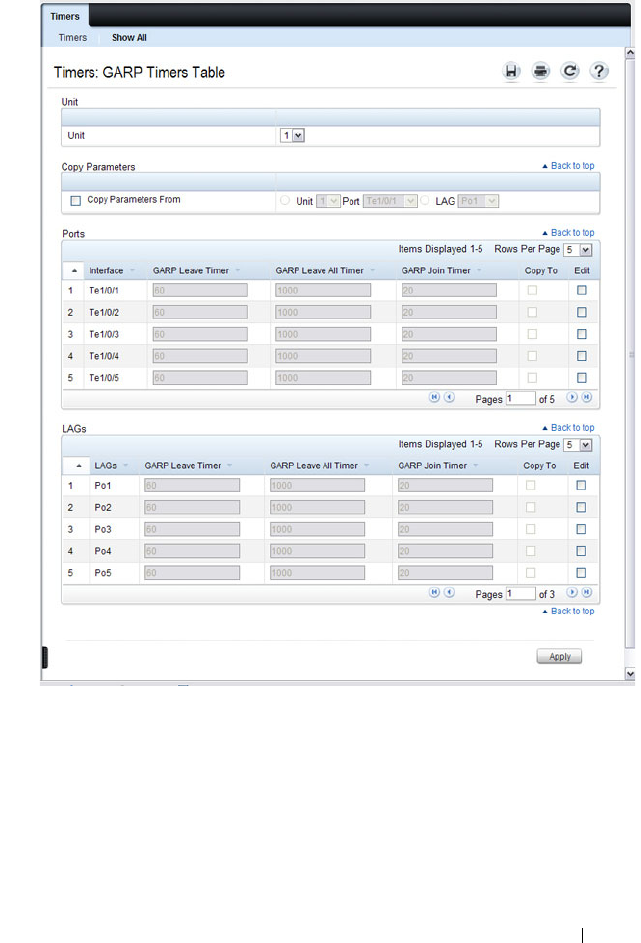
Task: Go to next page in LAGs table
Action: [572, 592]
